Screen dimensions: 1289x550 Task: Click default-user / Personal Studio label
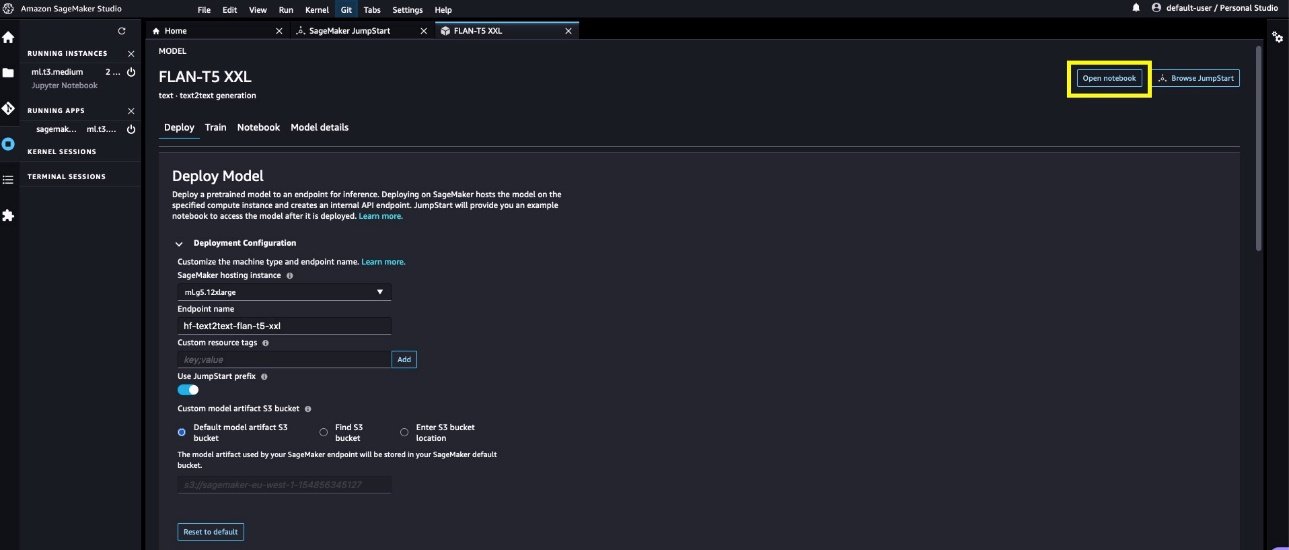[1222, 8]
